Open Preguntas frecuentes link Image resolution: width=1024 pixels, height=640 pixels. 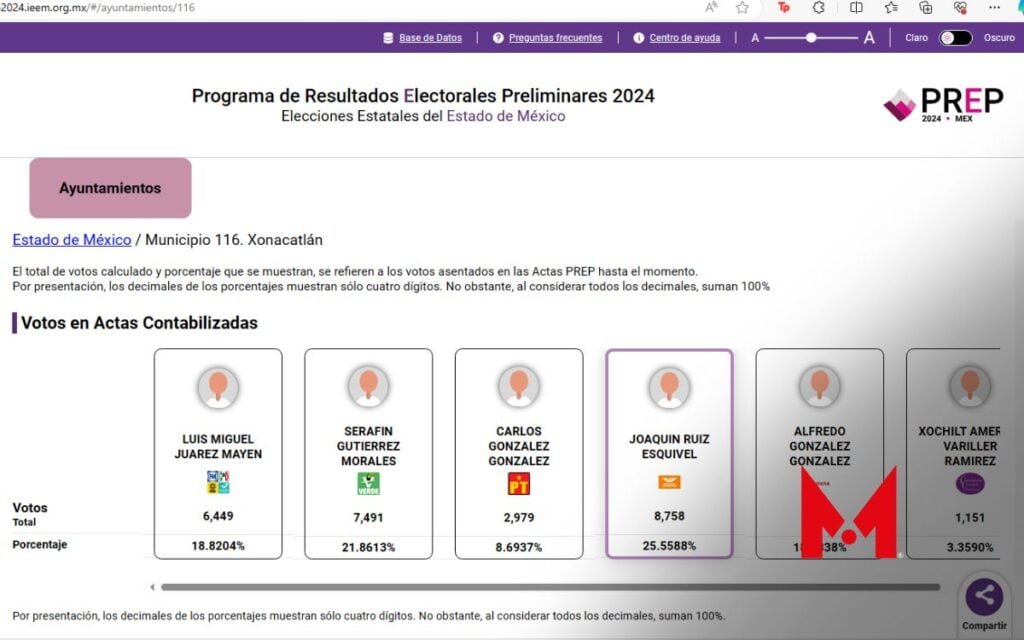(x=555, y=38)
